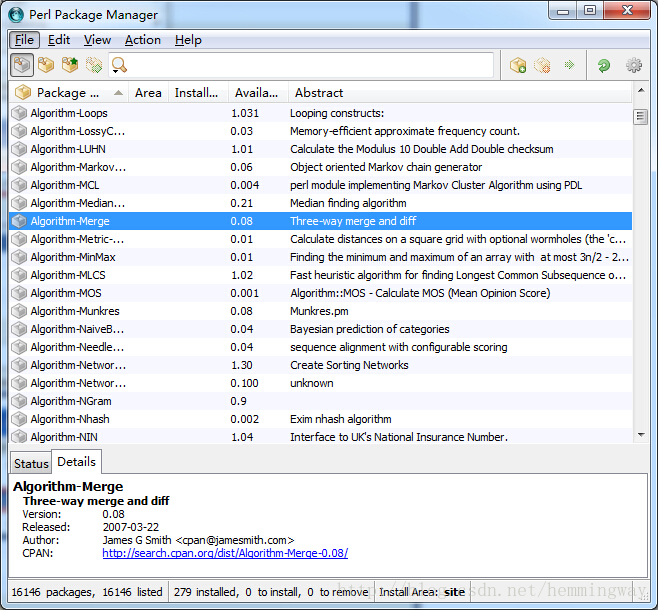Sort by Available column header
Screen dimensions: 658x610
(x=256, y=93)
